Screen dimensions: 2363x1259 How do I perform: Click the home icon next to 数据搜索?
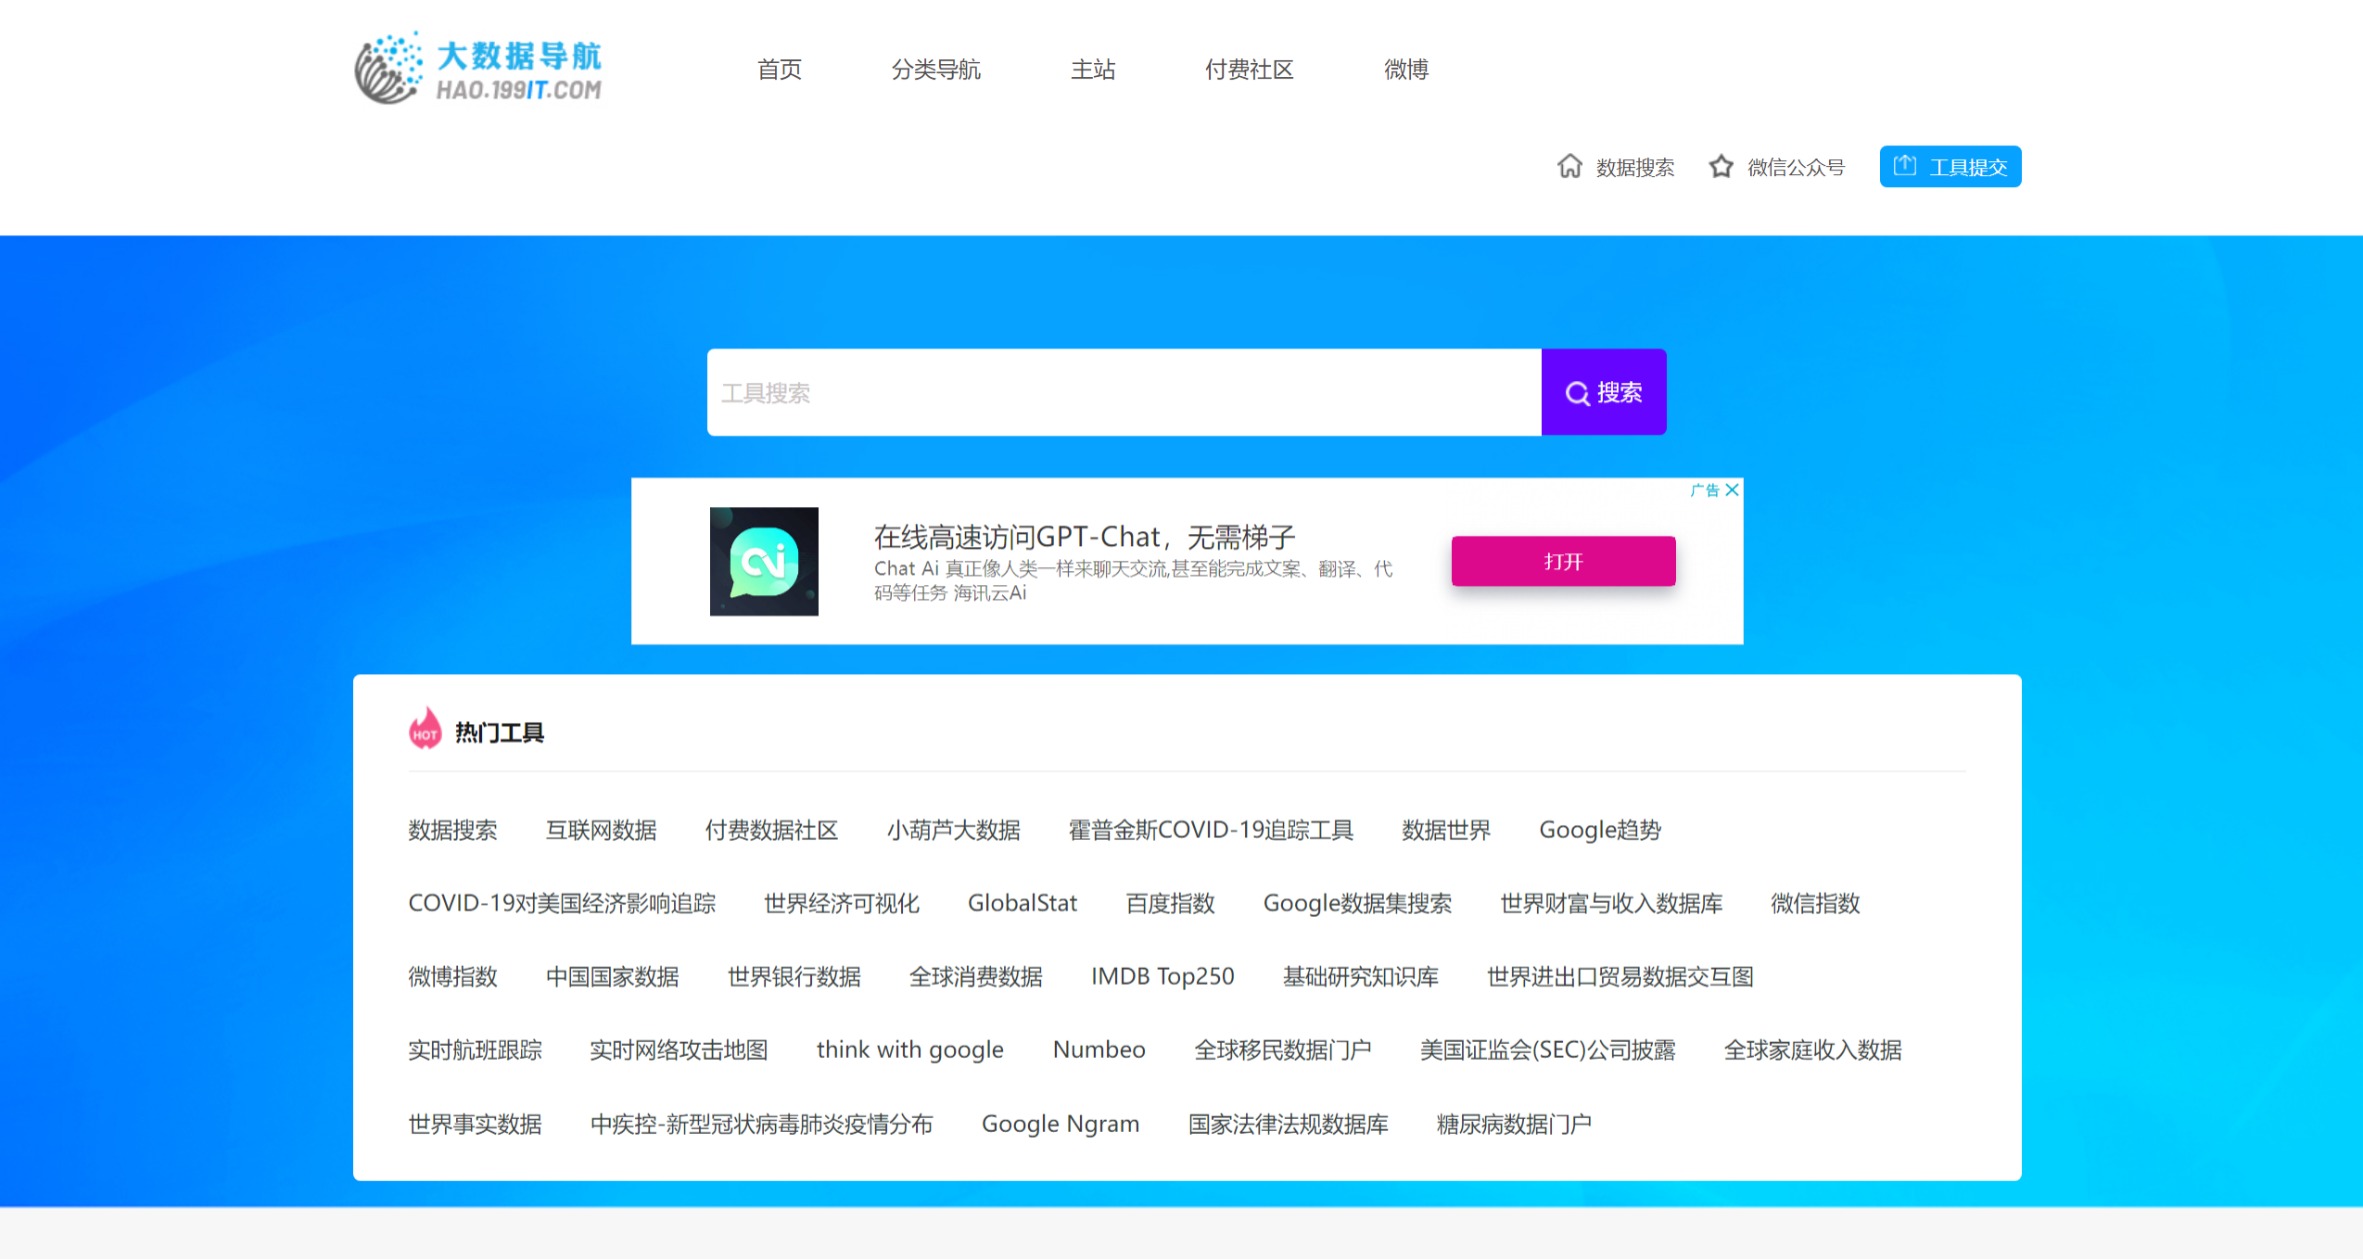pos(1570,166)
